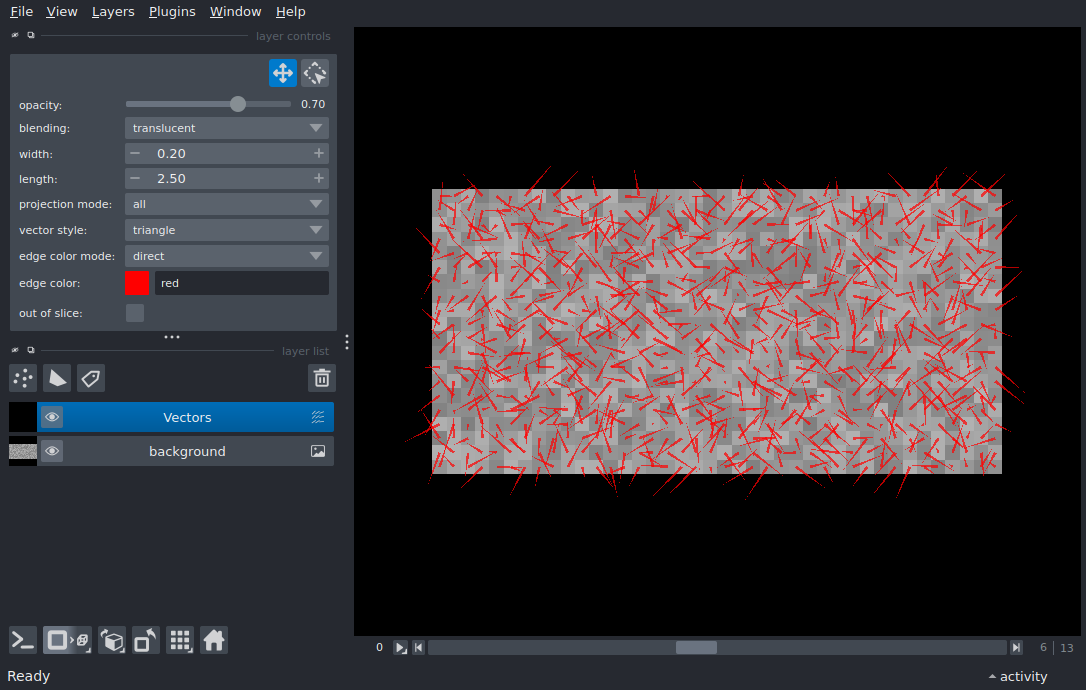Open the Layers menu
The width and height of the screenshot is (1086, 690).
coord(112,12)
